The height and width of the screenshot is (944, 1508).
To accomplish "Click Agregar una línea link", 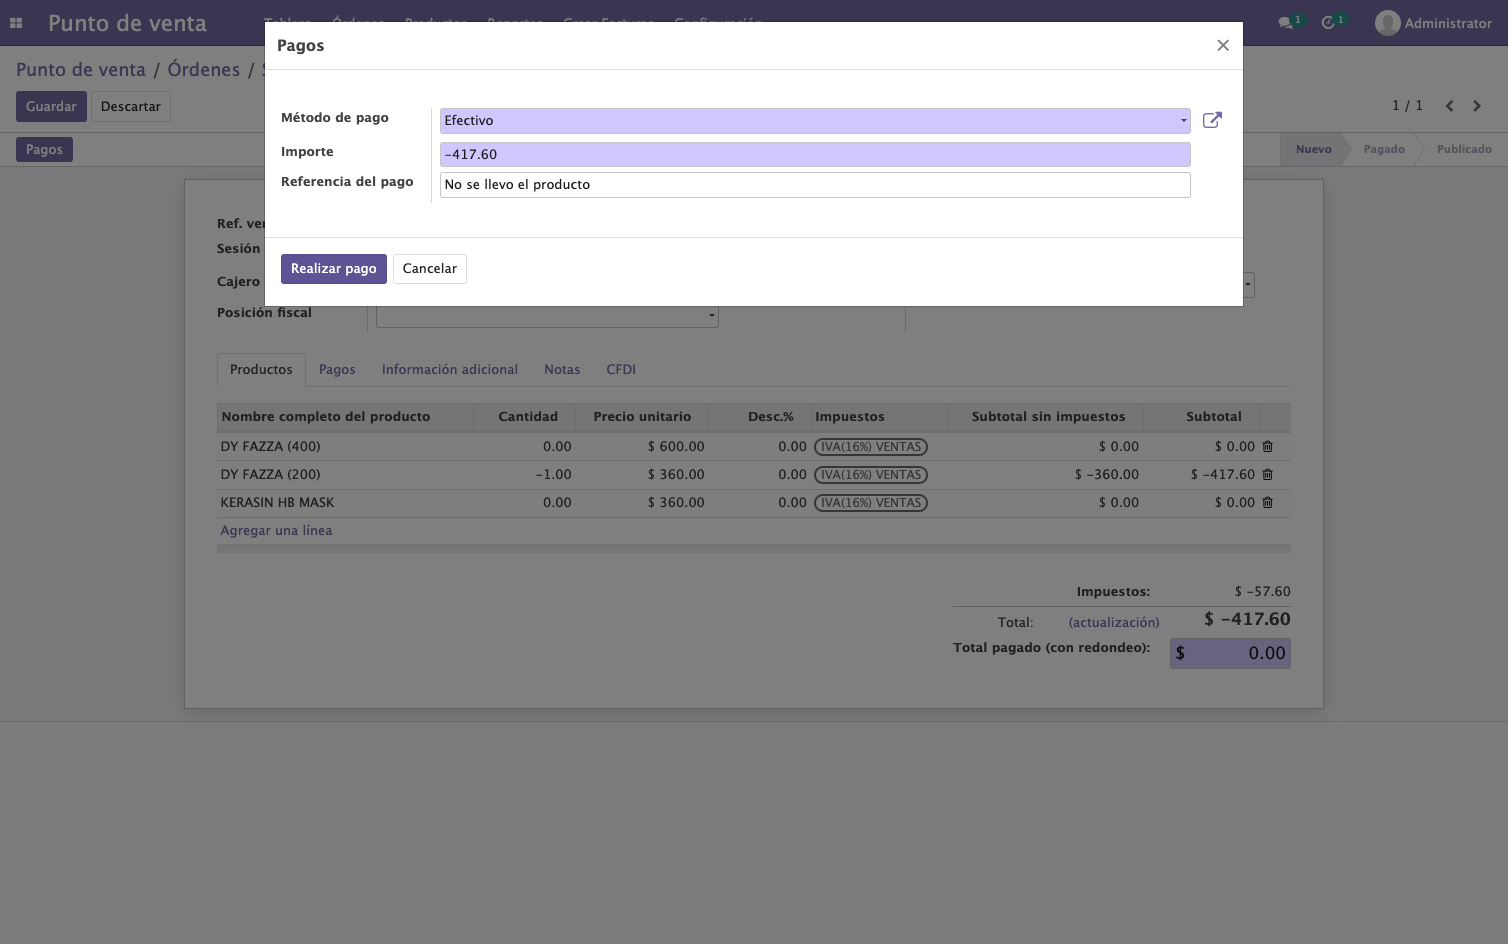I will 276,531.
